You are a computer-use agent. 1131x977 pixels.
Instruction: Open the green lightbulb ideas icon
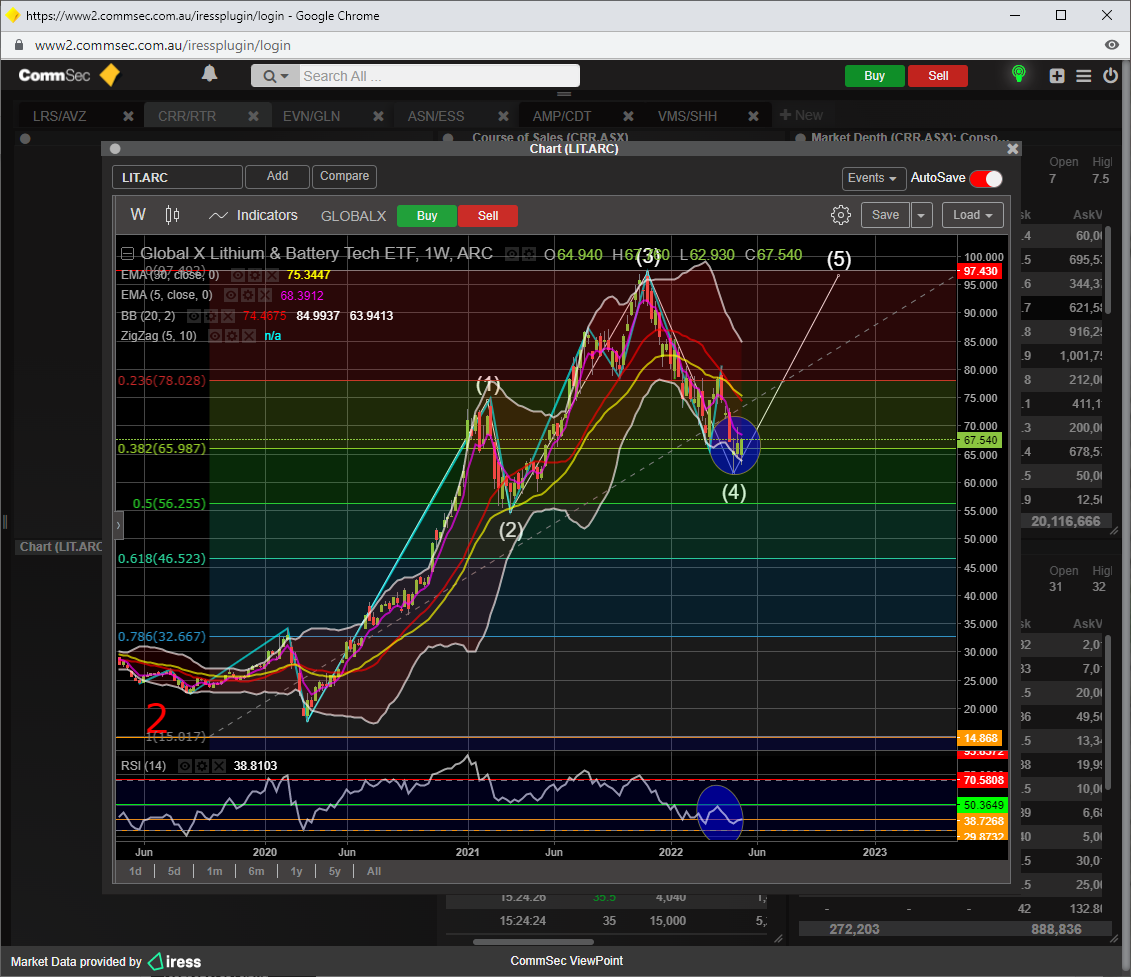tap(1018, 74)
